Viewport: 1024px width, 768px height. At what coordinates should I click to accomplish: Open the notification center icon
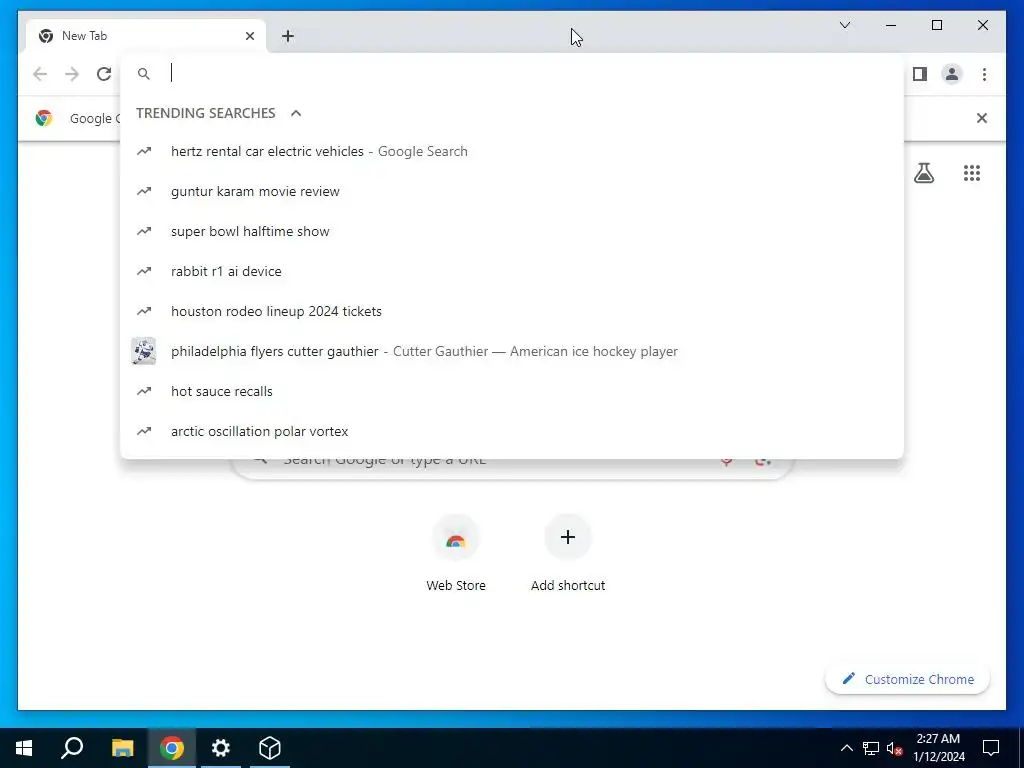click(991, 748)
